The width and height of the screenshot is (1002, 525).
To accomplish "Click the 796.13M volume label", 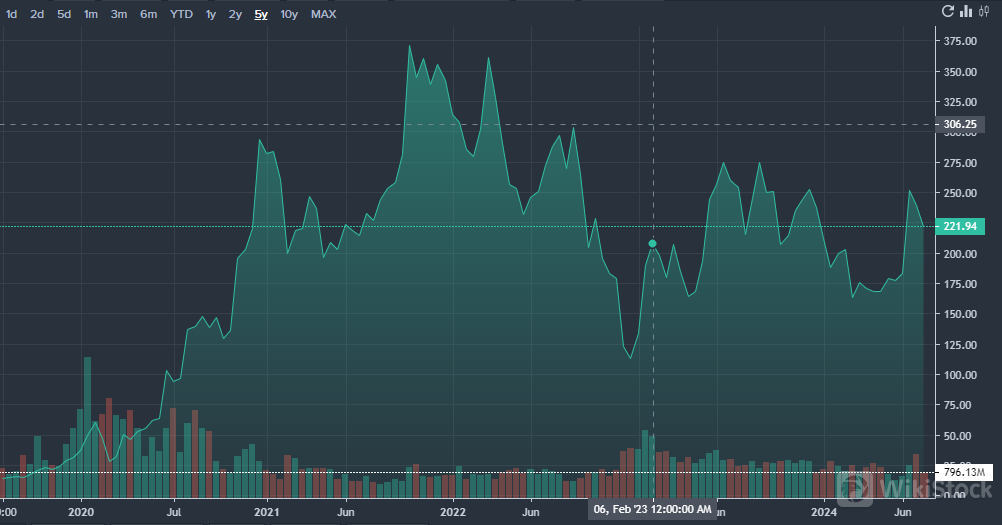I will 964,472.
